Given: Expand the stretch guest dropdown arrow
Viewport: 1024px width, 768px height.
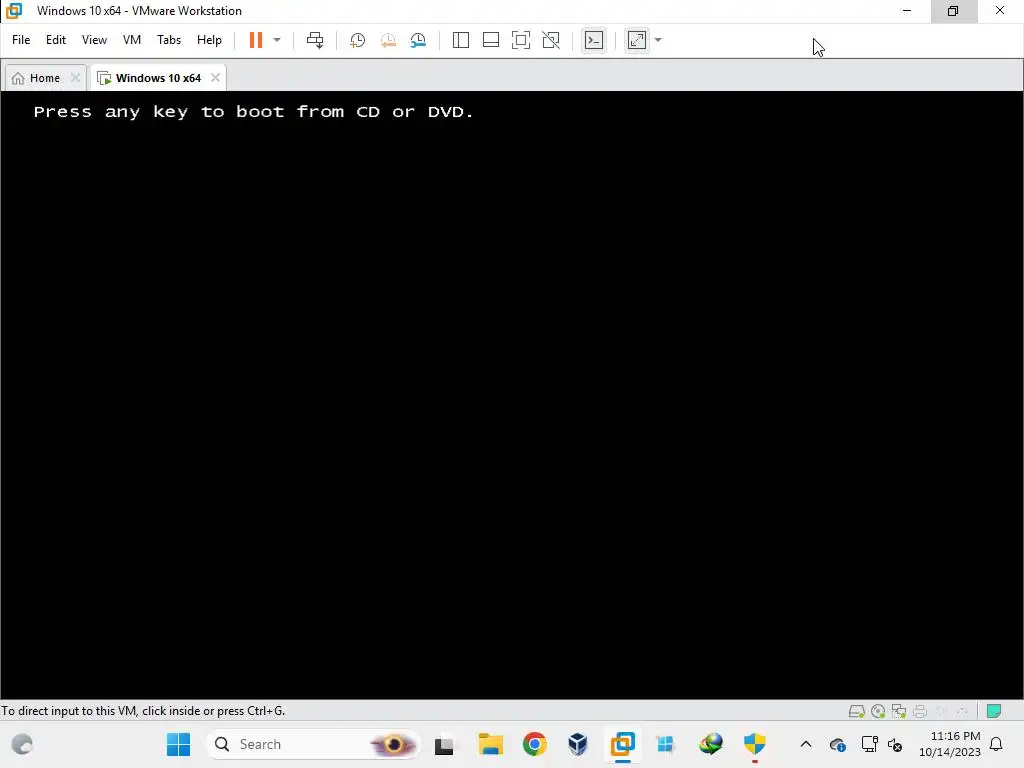Looking at the screenshot, I should coord(658,40).
